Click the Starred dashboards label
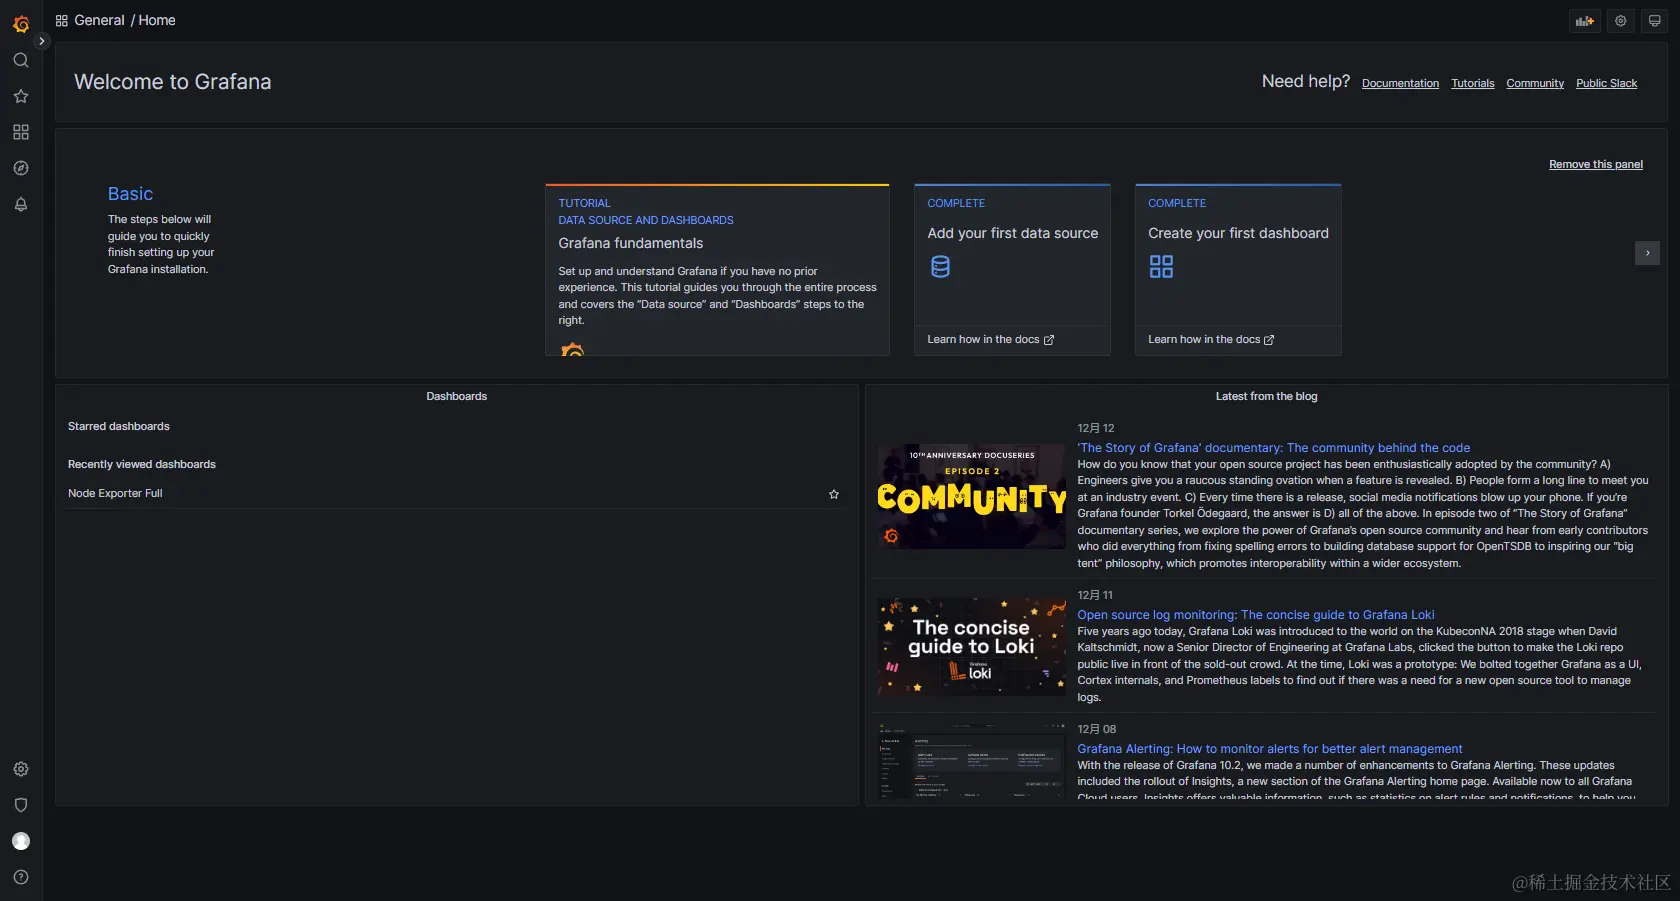The image size is (1680, 901). 119,426
